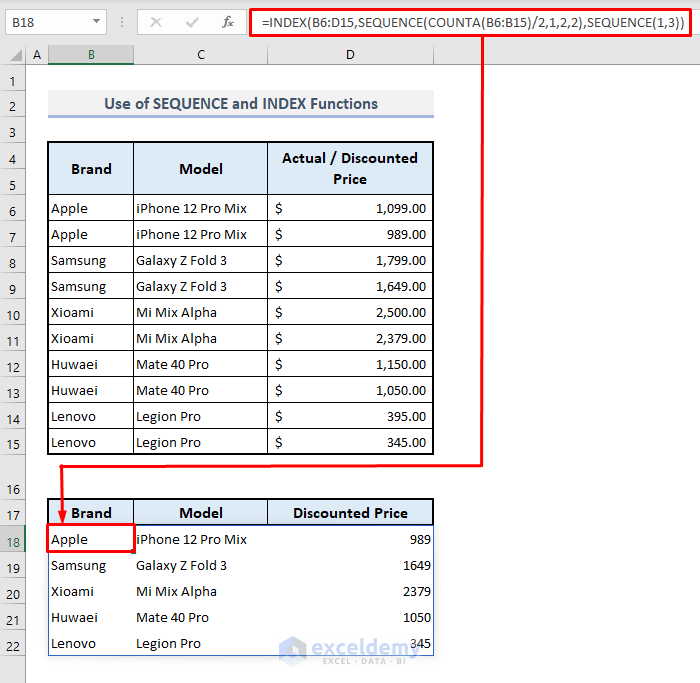Select column D header

(x=350, y=55)
